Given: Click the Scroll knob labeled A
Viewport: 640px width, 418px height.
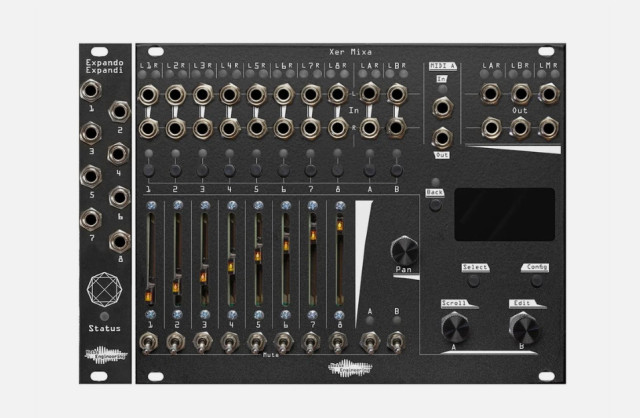Looking at the screenshot, I should coord(455,328).
